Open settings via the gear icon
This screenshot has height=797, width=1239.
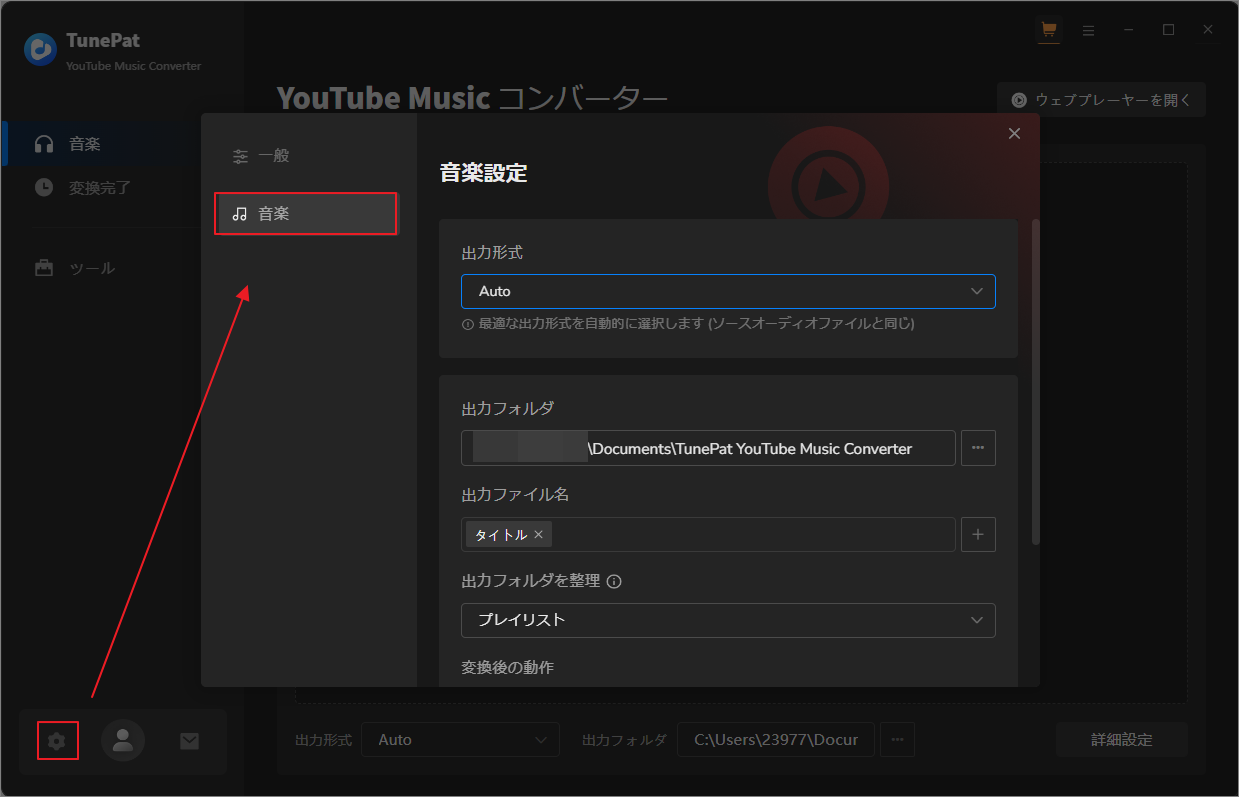(x=57, y=740)
